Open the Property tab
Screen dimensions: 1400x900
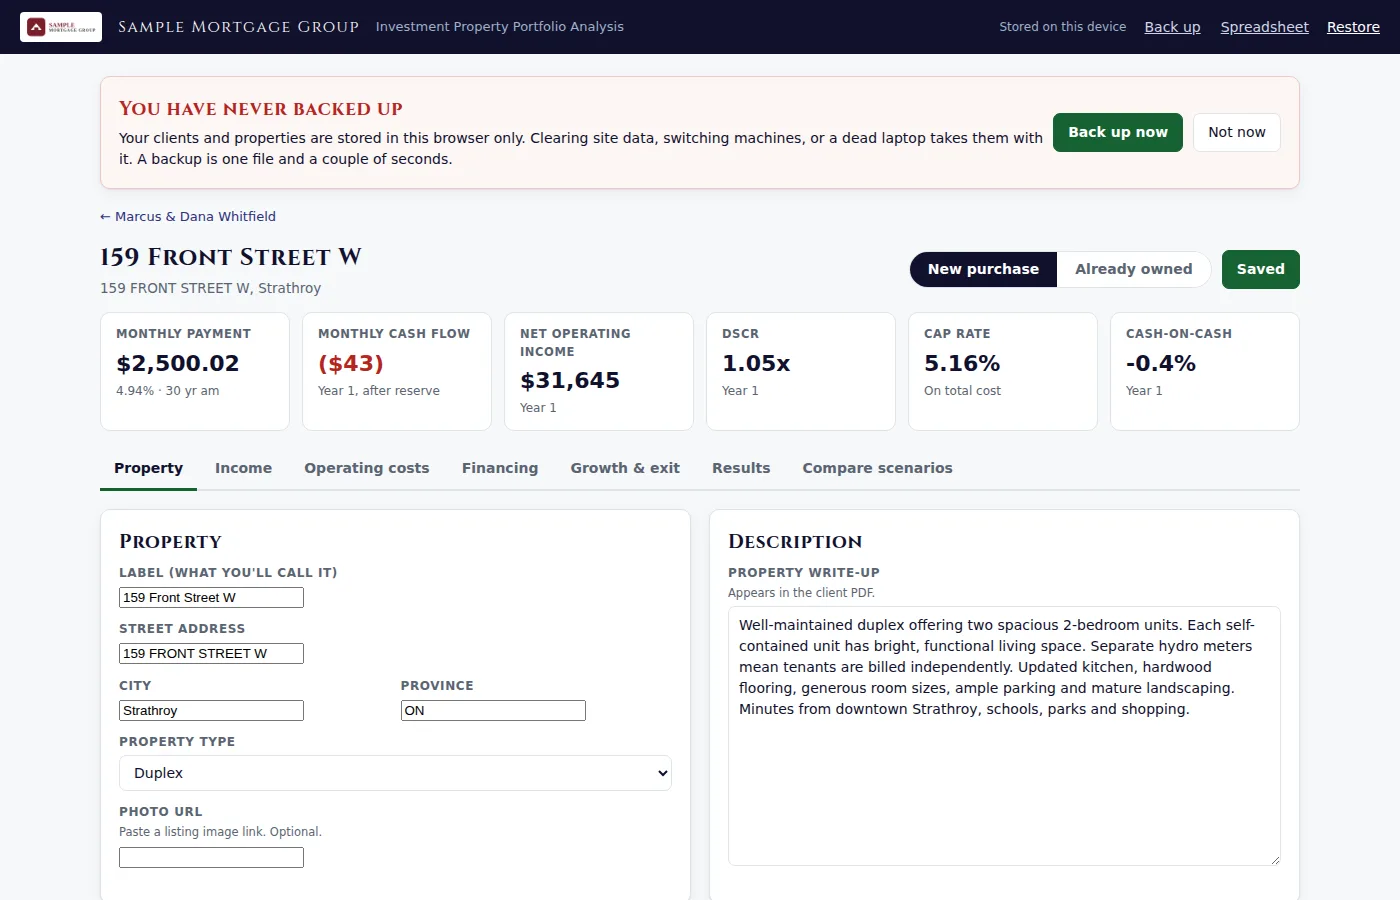click(x=148, y=468)
